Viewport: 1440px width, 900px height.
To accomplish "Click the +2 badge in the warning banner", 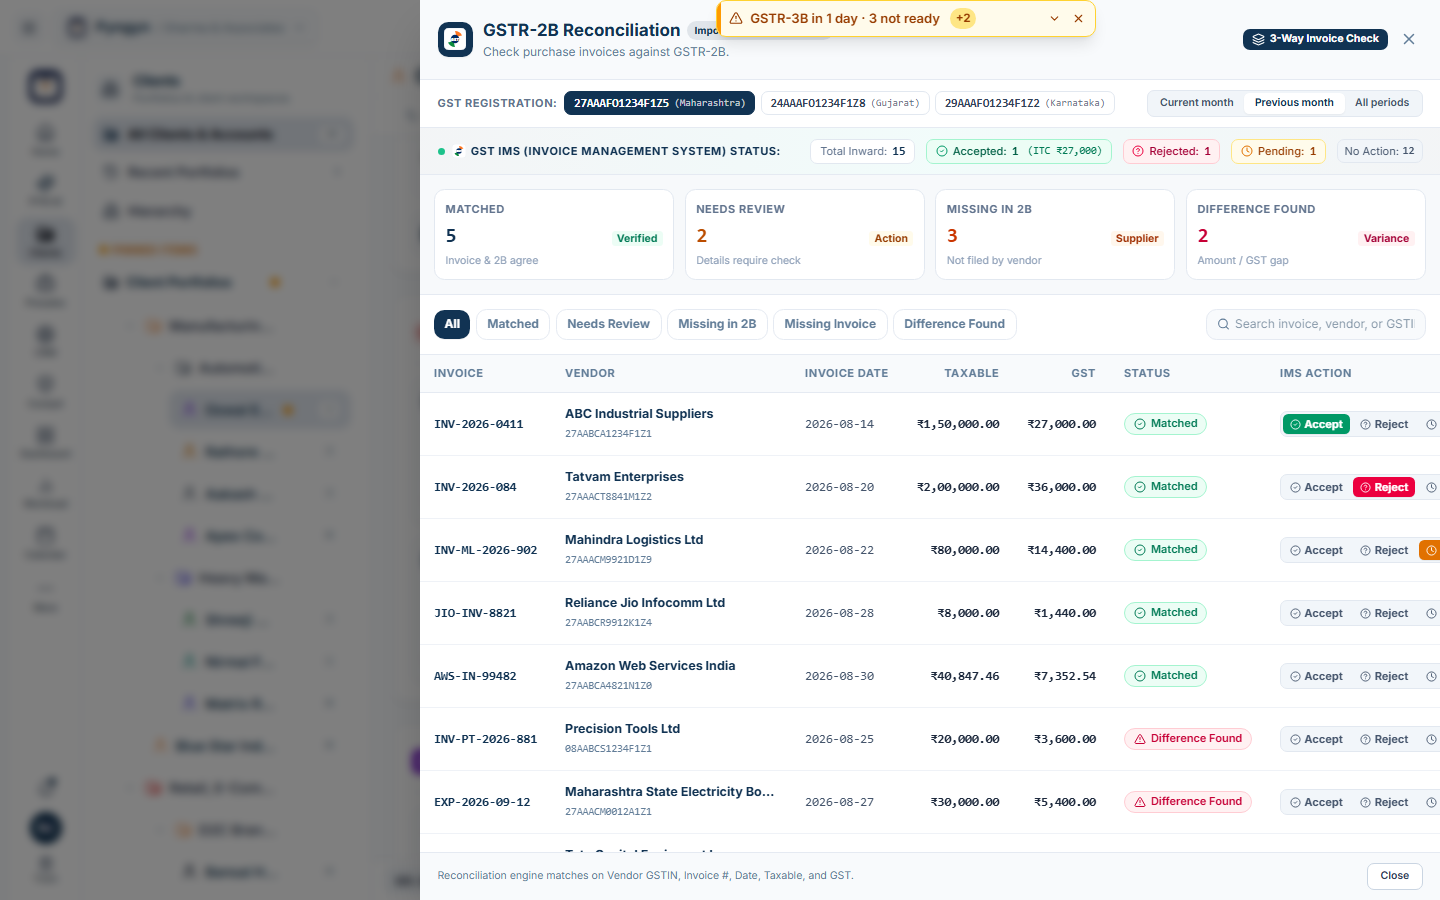I will pos(963,18).
